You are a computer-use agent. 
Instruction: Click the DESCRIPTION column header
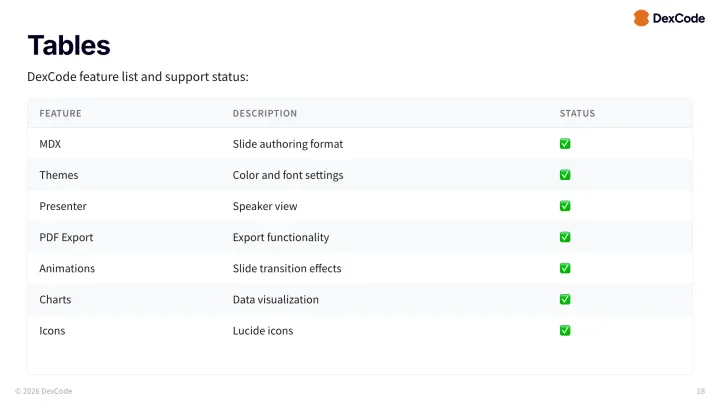tap(264, 113)
